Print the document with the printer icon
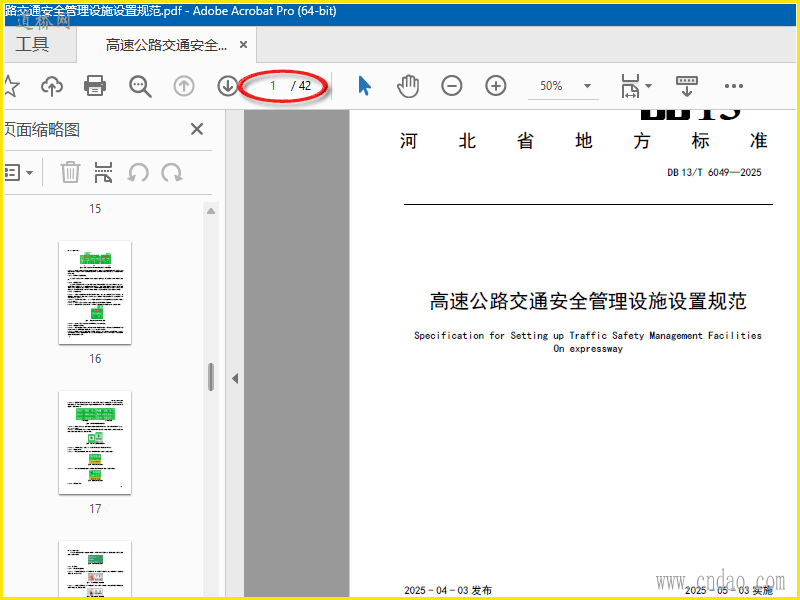The width and height of the screenshot is (800, 600). [x=95, y=86]
